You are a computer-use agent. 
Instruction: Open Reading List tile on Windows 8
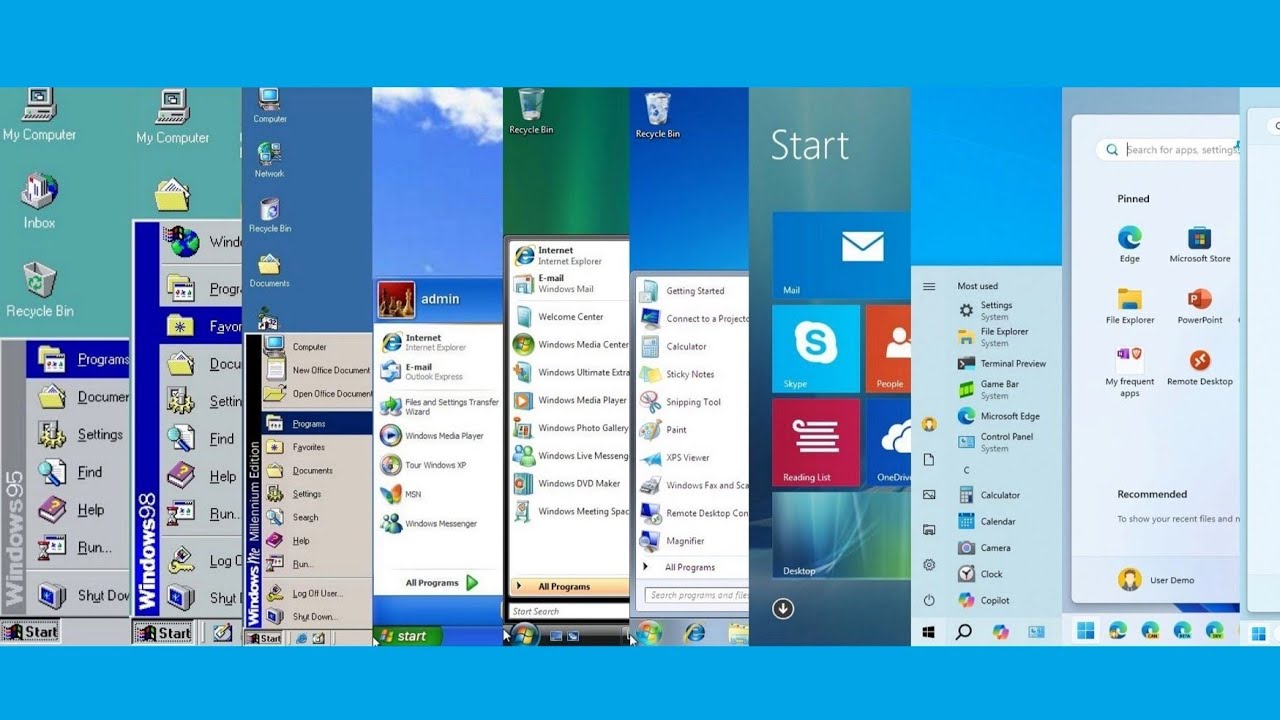(x=816, y=442)
